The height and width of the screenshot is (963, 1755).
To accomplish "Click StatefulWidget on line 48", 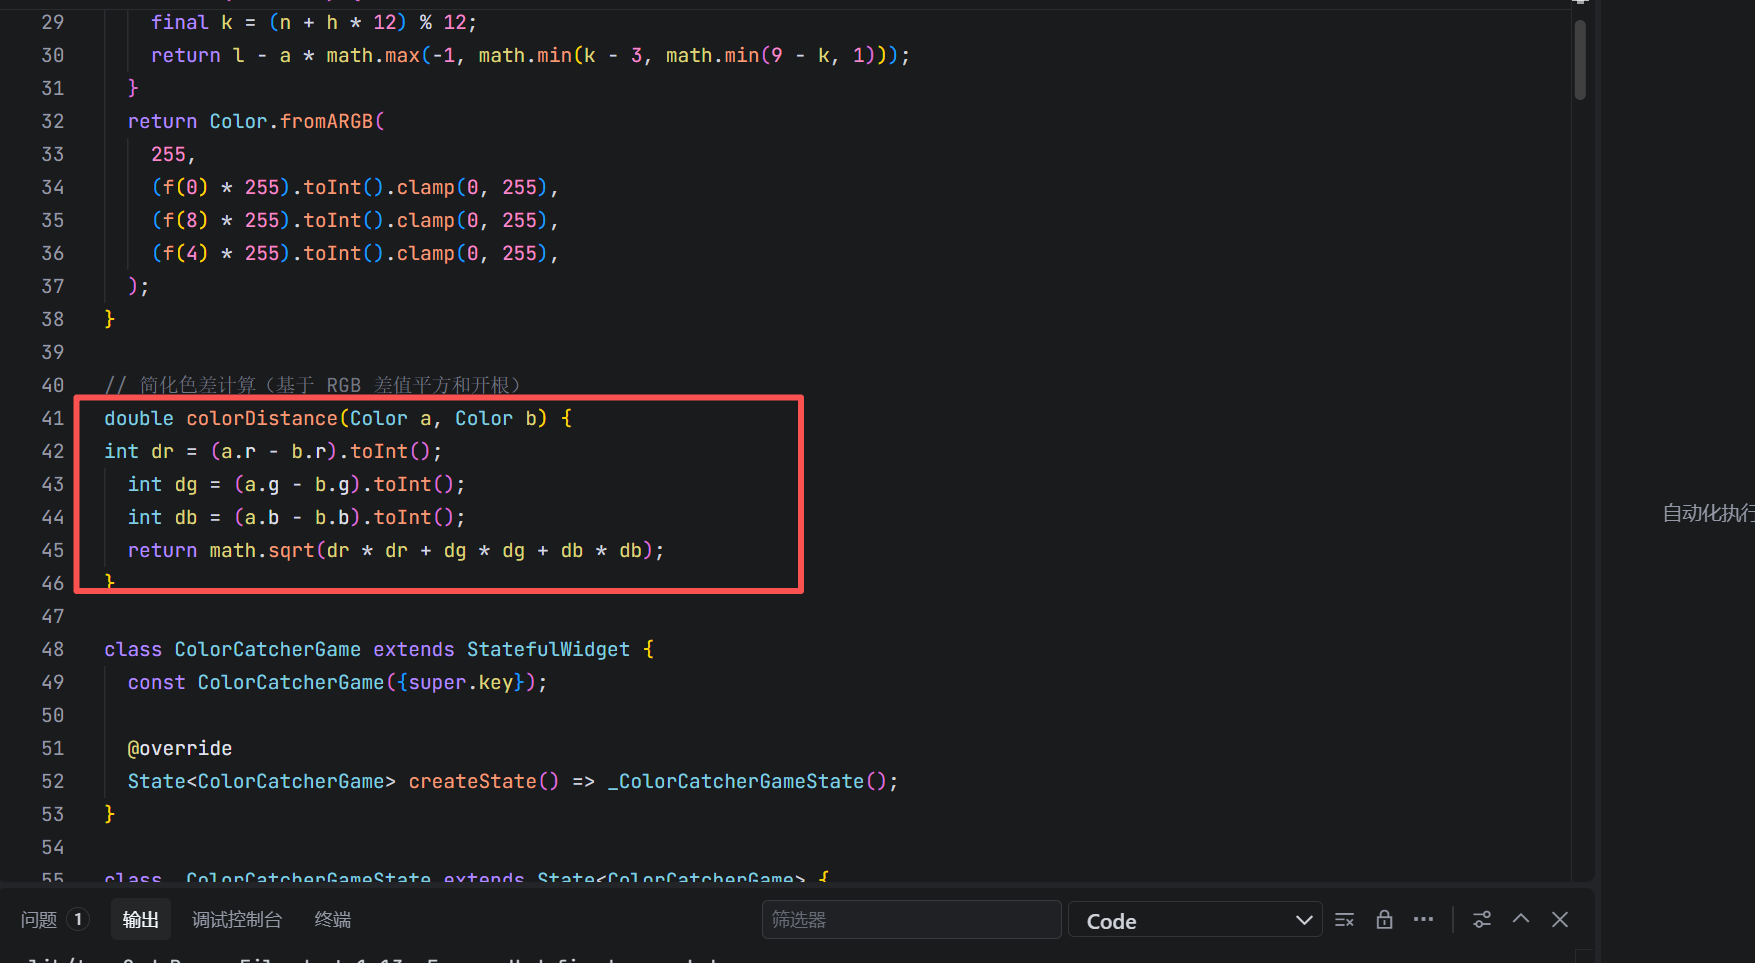I will click(548, 649).
